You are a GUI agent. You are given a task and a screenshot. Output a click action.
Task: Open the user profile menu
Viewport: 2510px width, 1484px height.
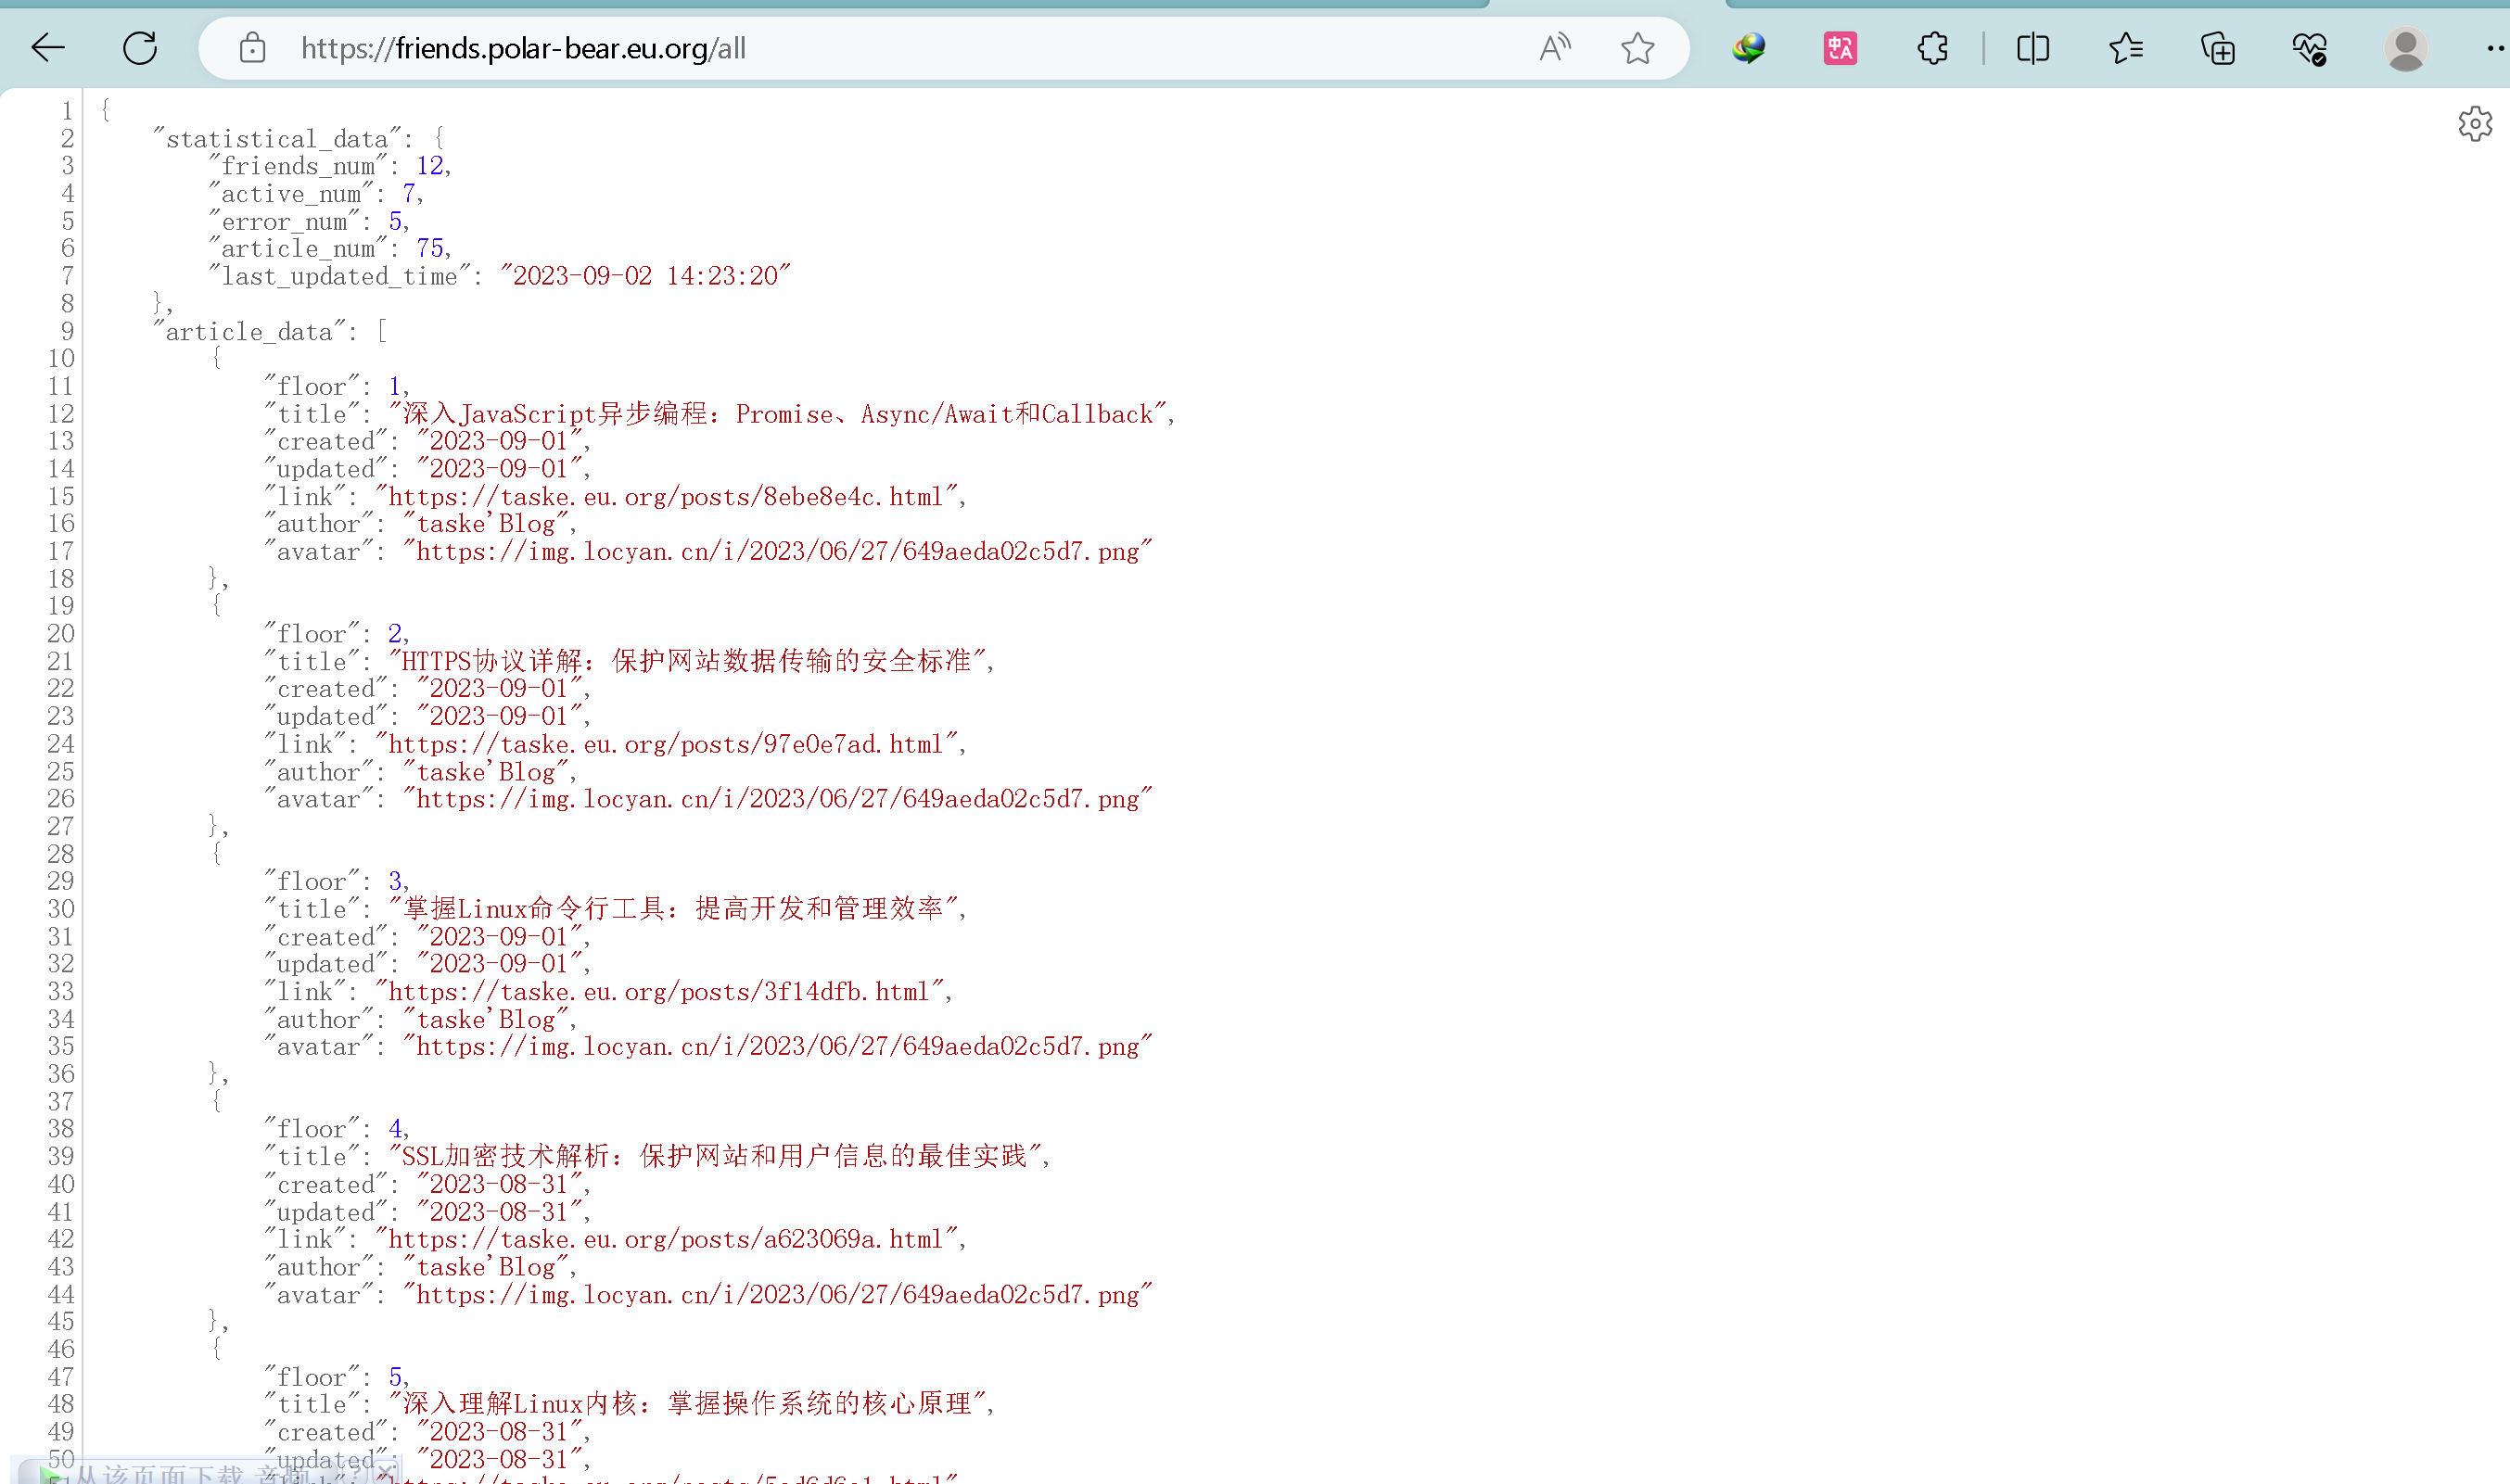click(2405, 48)
